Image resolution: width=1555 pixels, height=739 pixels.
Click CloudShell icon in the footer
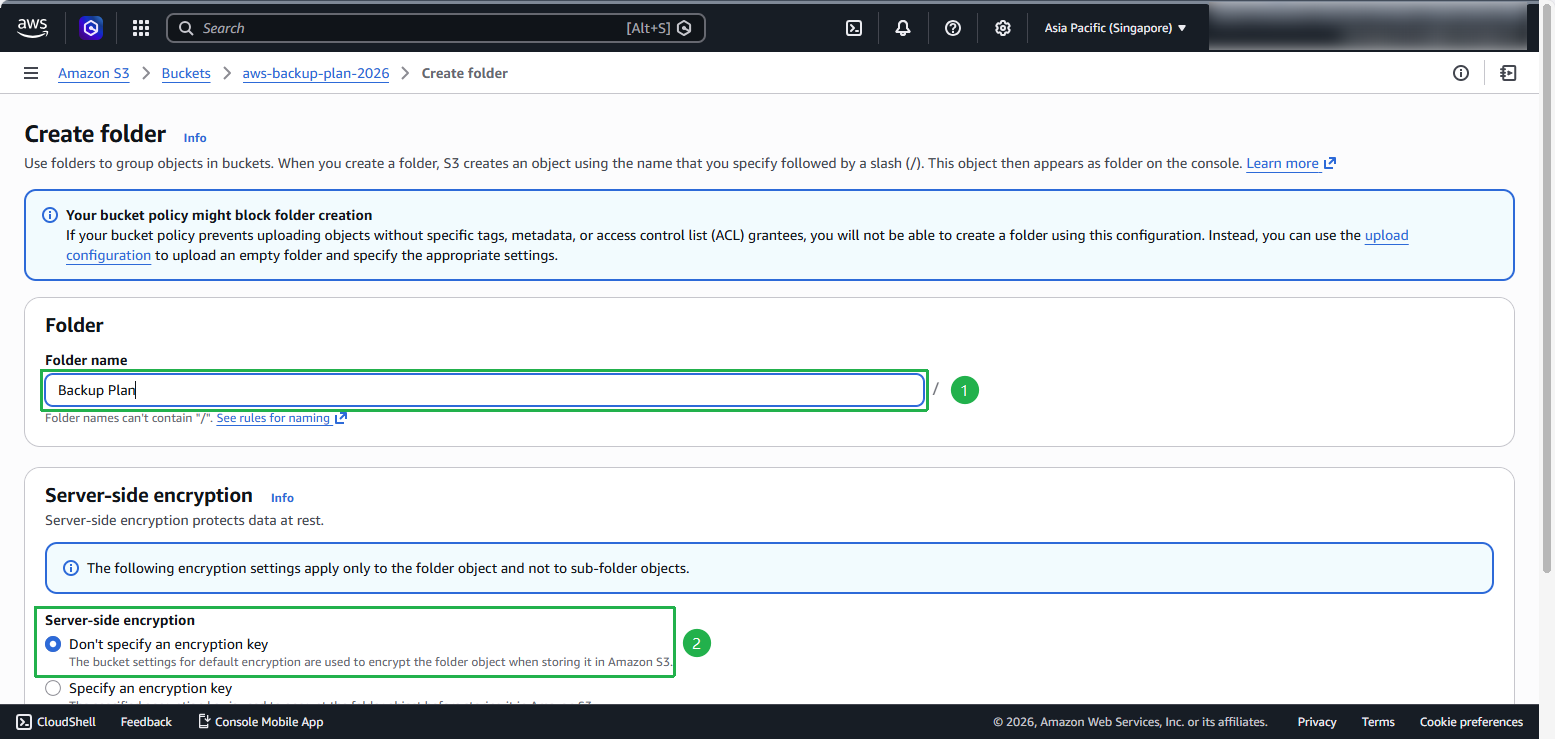24,722
